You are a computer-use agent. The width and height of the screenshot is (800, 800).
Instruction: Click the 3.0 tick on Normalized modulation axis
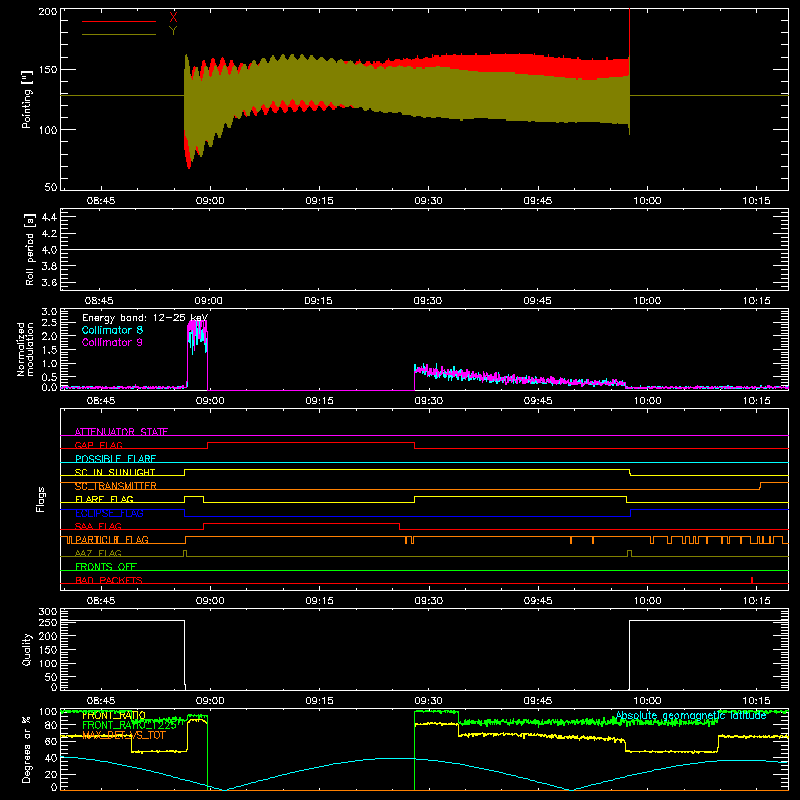point(49,311)
